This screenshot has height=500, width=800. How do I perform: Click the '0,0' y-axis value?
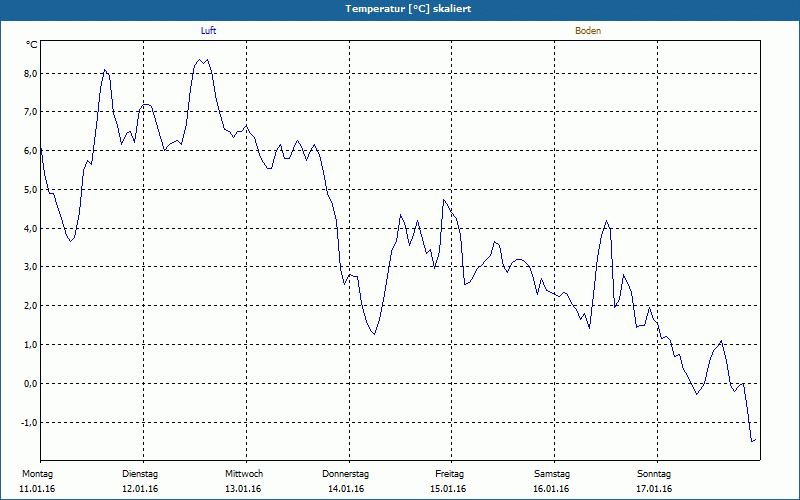point(31,384)
